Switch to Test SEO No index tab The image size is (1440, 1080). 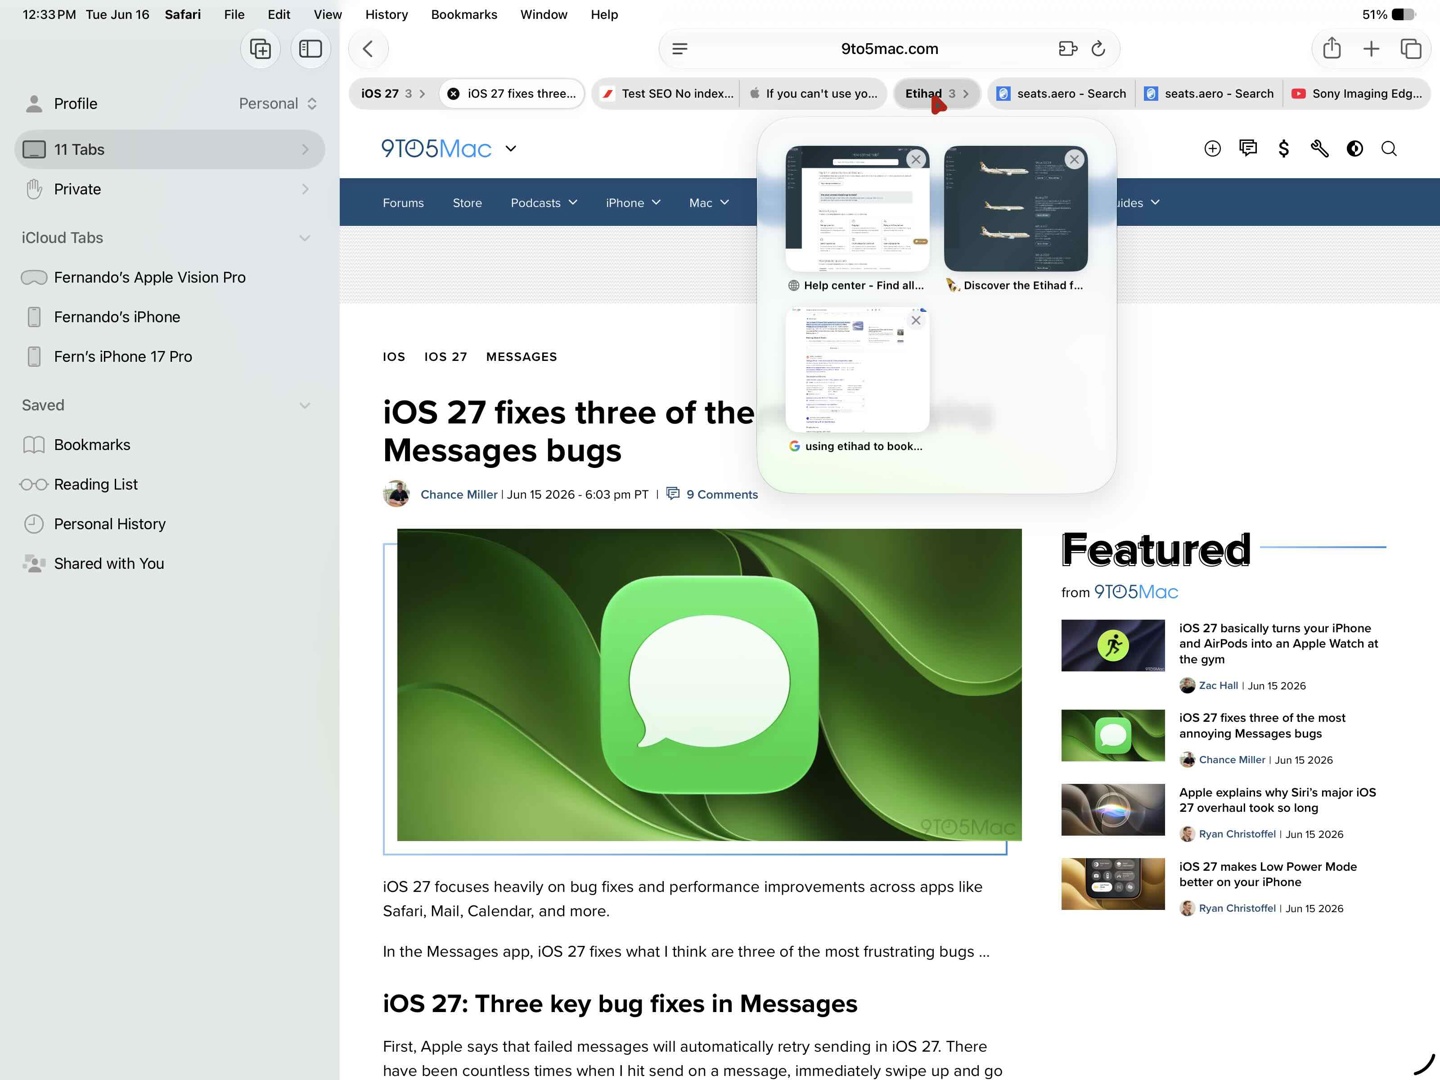tap(667, 94)
